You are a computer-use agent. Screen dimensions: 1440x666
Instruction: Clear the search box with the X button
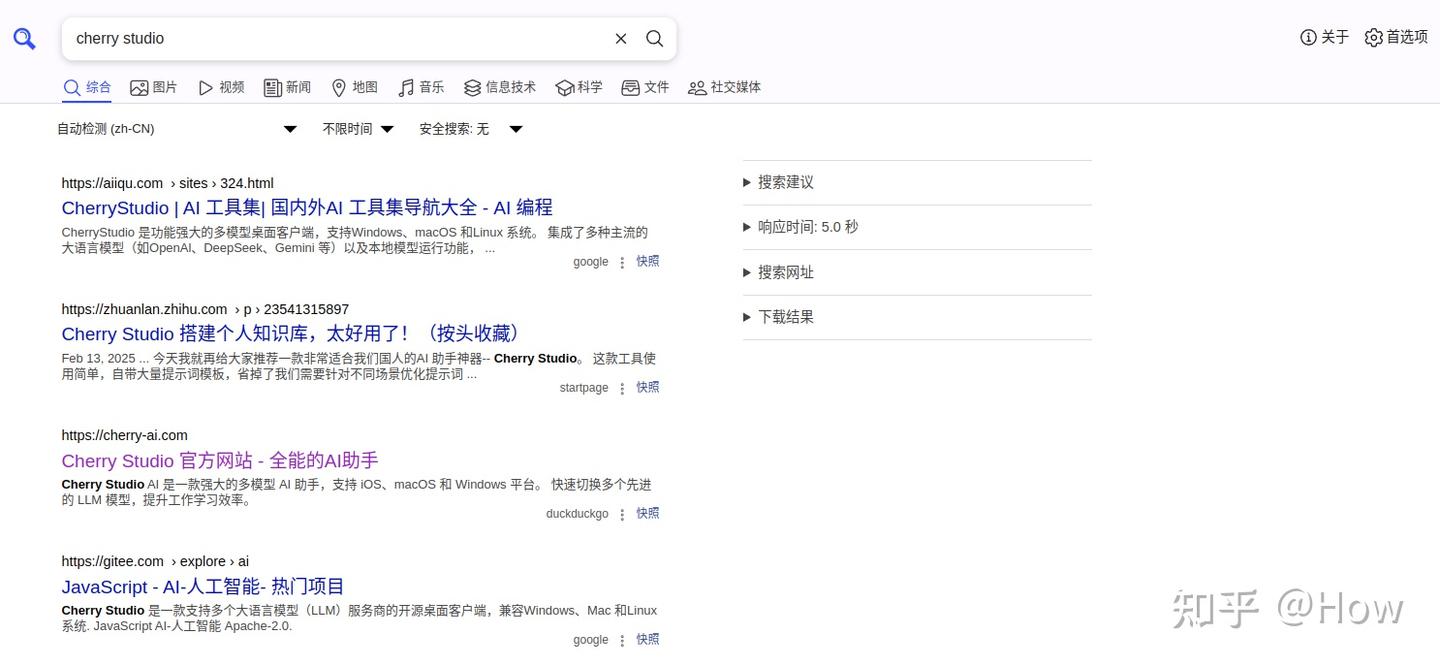coord(620,38)
